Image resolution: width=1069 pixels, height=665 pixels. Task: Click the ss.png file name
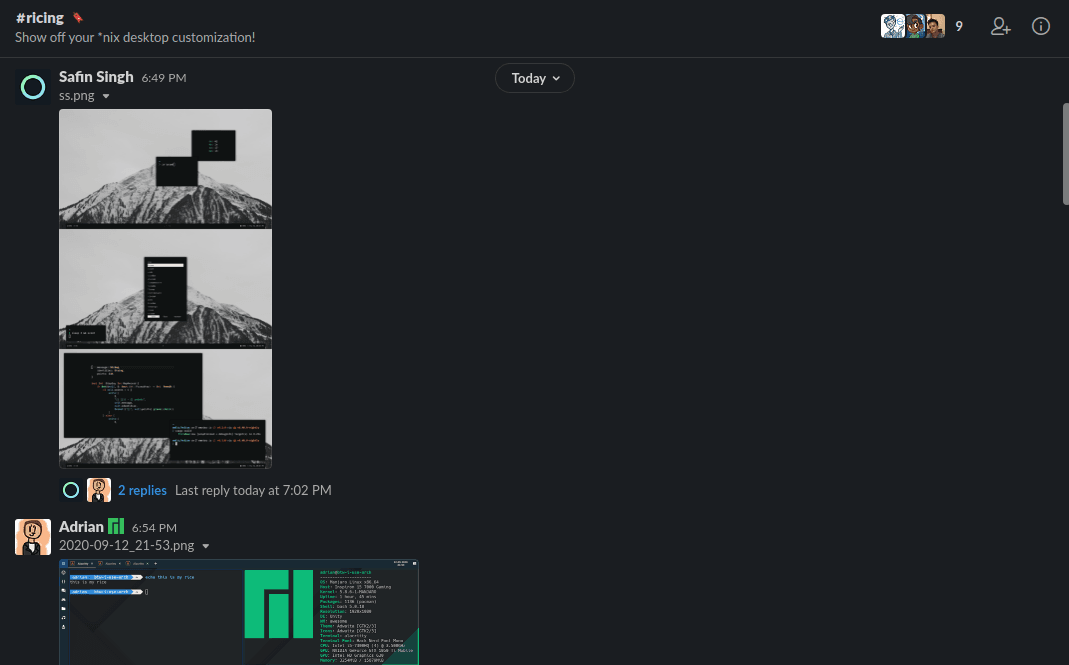click(x=76, y=95)
